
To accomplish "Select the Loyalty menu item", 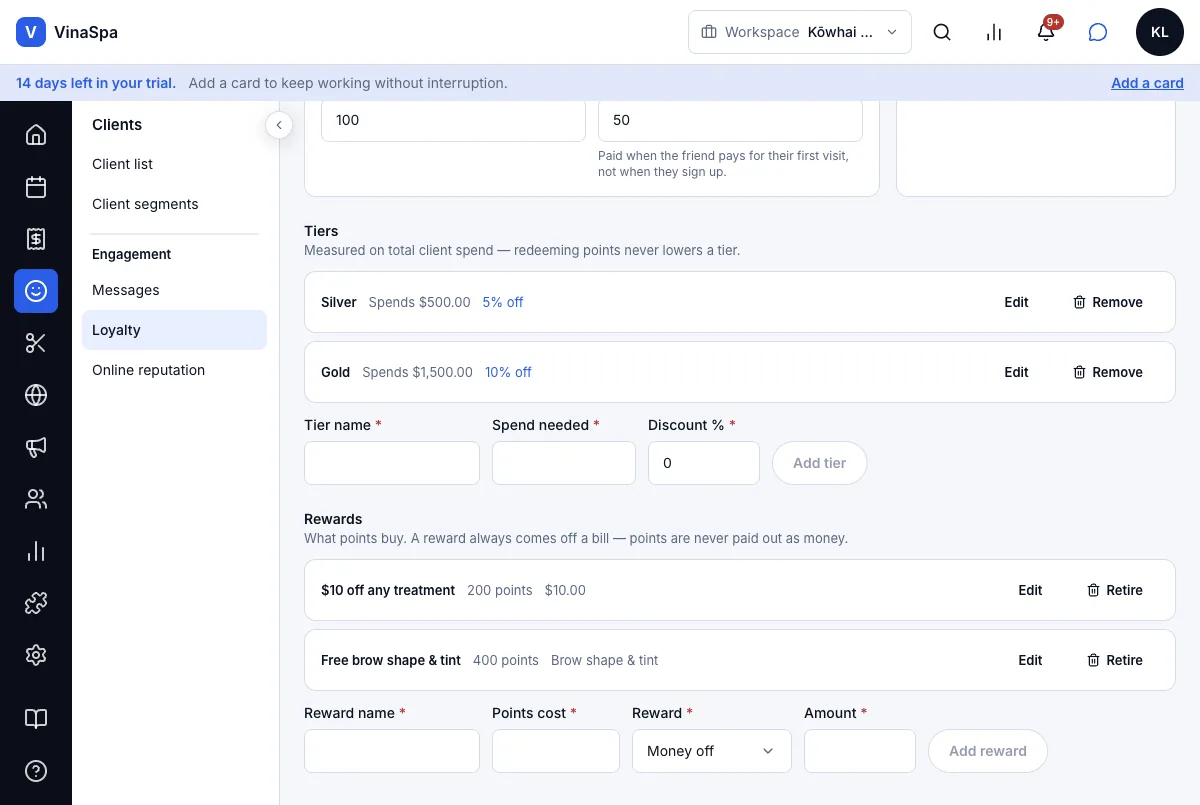I will (x=174, y=330).
